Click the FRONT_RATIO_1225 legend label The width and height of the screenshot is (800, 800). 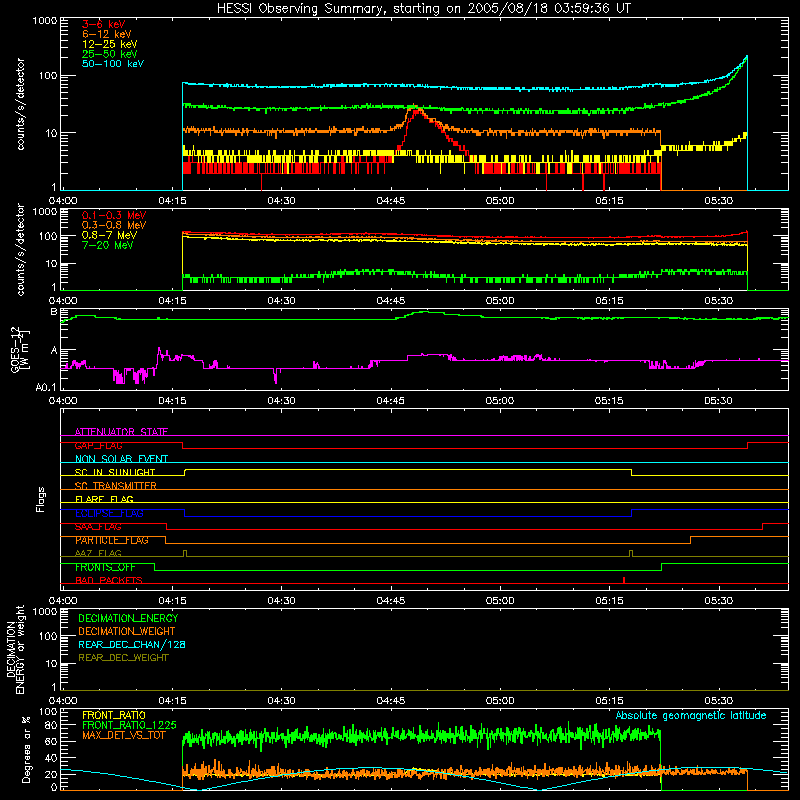pyautogui.click(x=129, y=725)
